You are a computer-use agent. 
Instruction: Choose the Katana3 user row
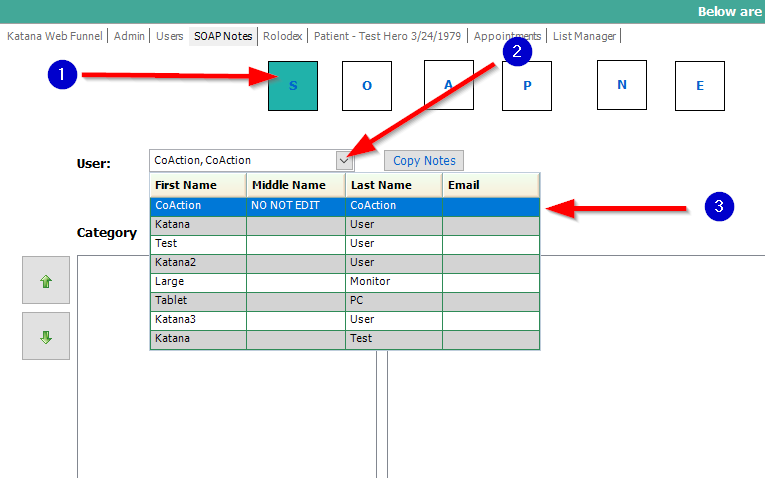(x=345, y=320)
